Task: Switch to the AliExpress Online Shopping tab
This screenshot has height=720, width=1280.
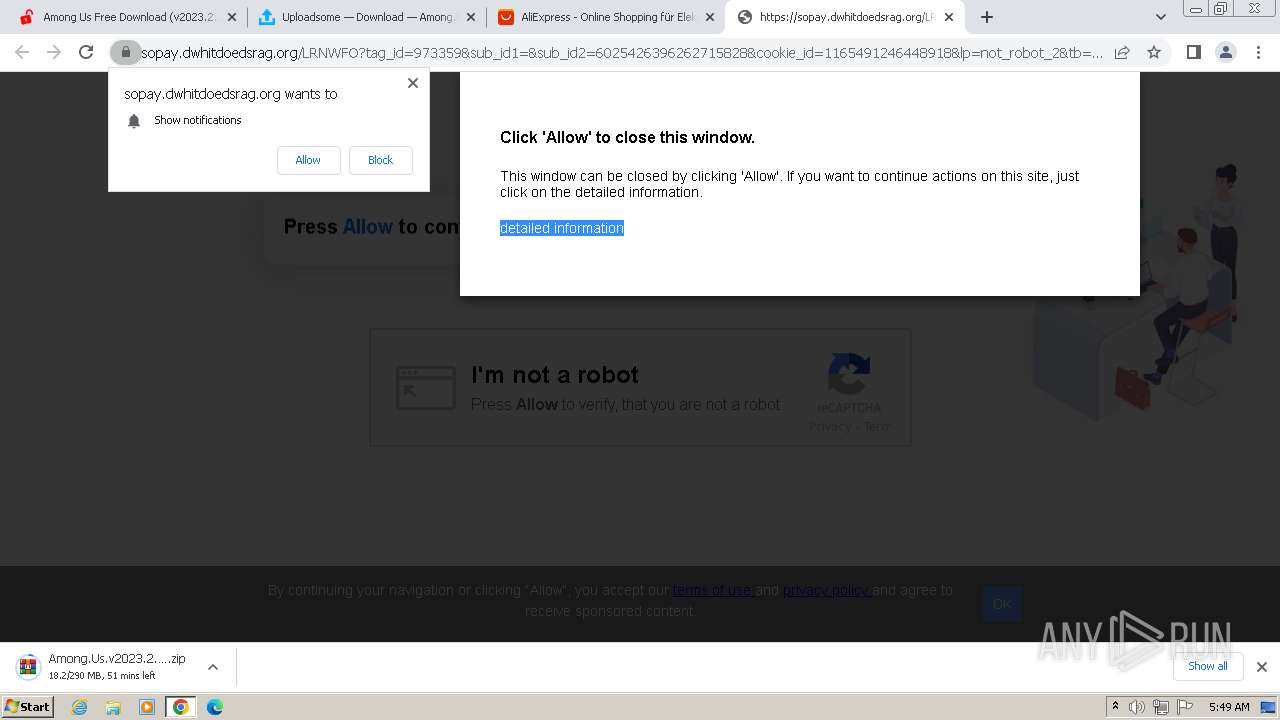Action: [x=605, y=17]
